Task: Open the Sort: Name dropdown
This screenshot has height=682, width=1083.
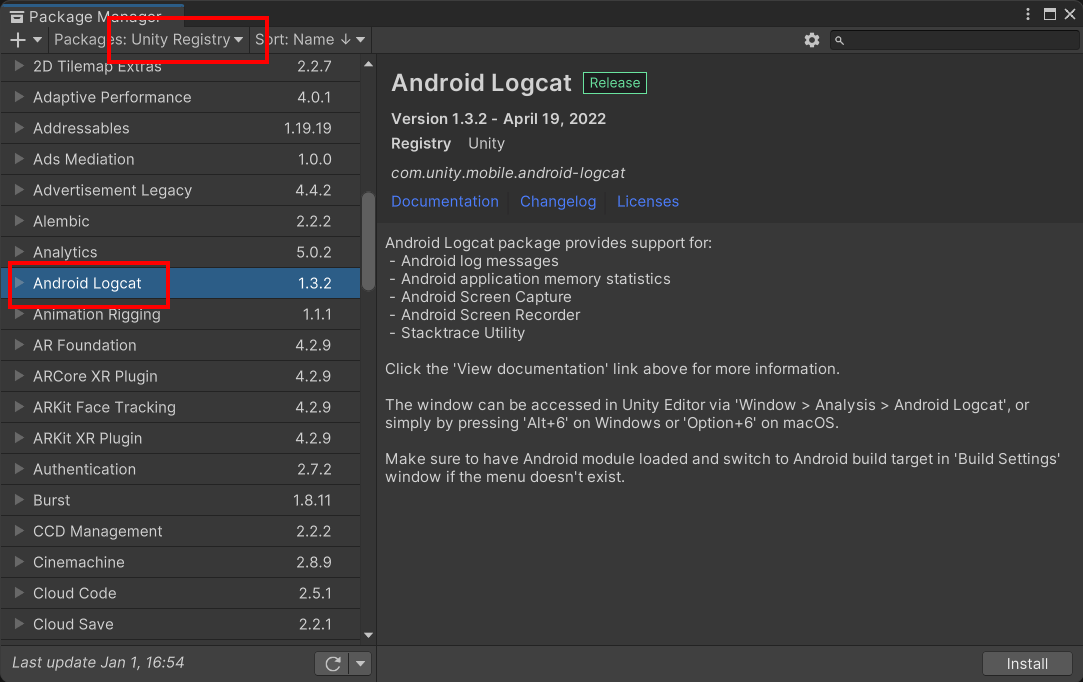Action: (x=310, y=40)
